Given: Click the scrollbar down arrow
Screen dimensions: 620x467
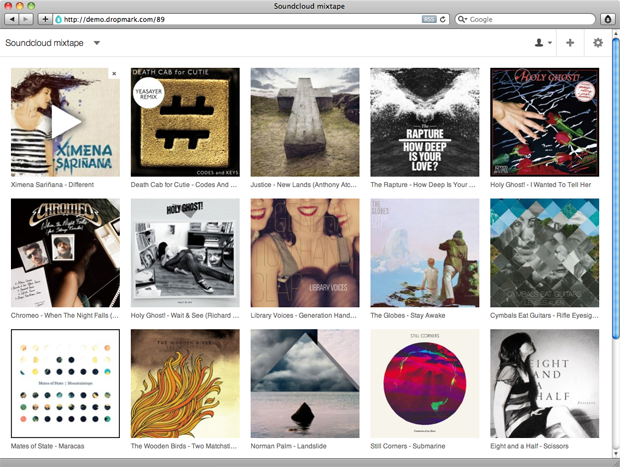Looking at the screenshot, I should pos(616,454).
